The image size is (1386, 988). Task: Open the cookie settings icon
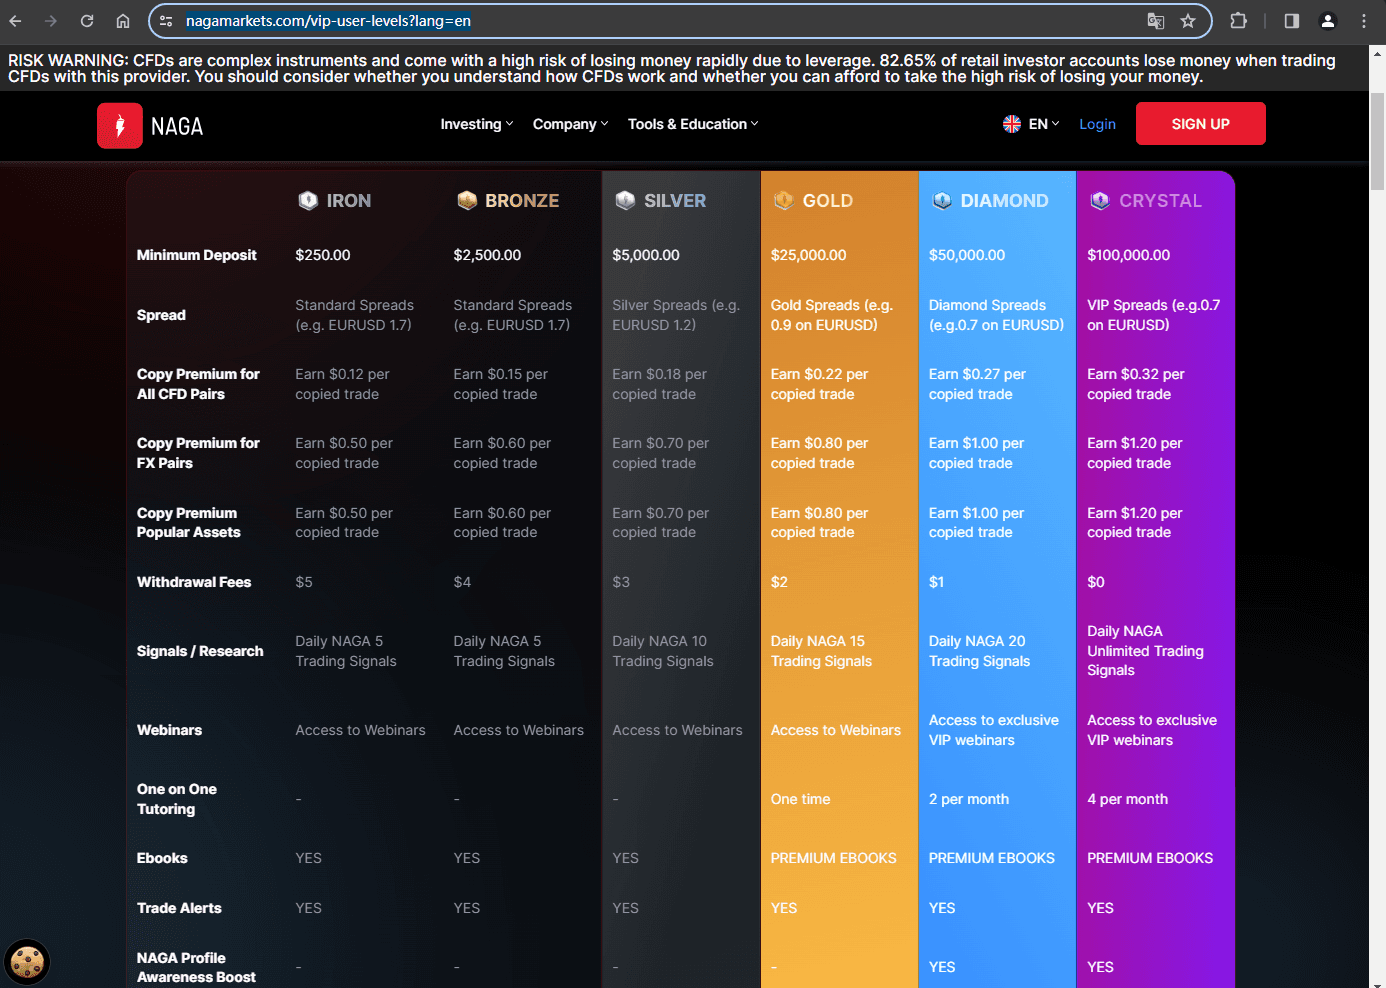click(x=27, y=962)
